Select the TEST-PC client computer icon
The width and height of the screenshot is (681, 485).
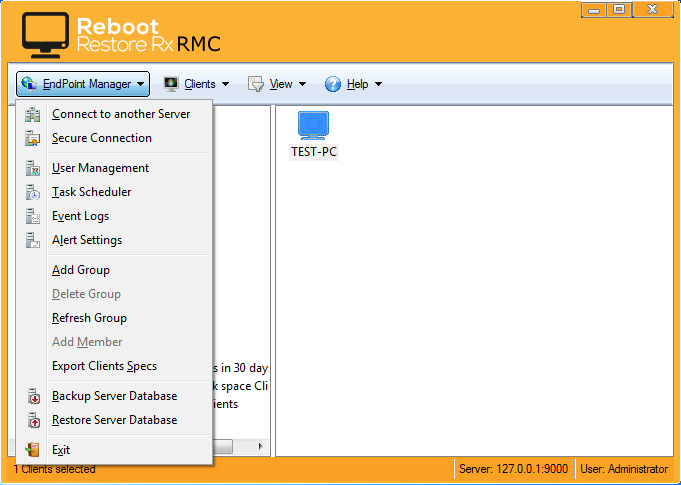[x=314, y=125]
